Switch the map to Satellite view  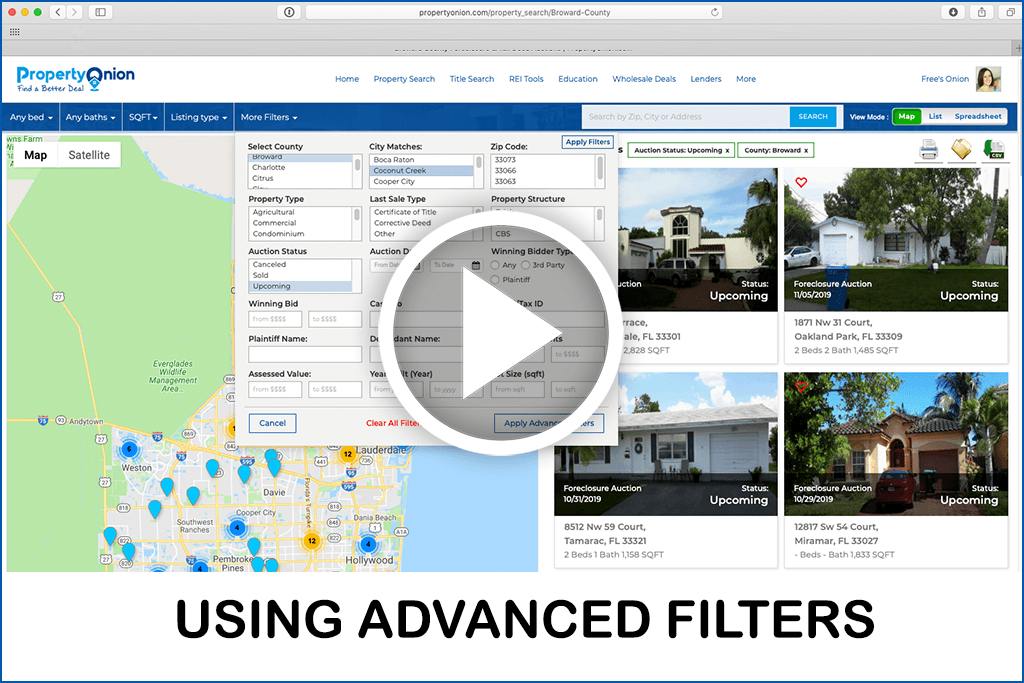89,155
